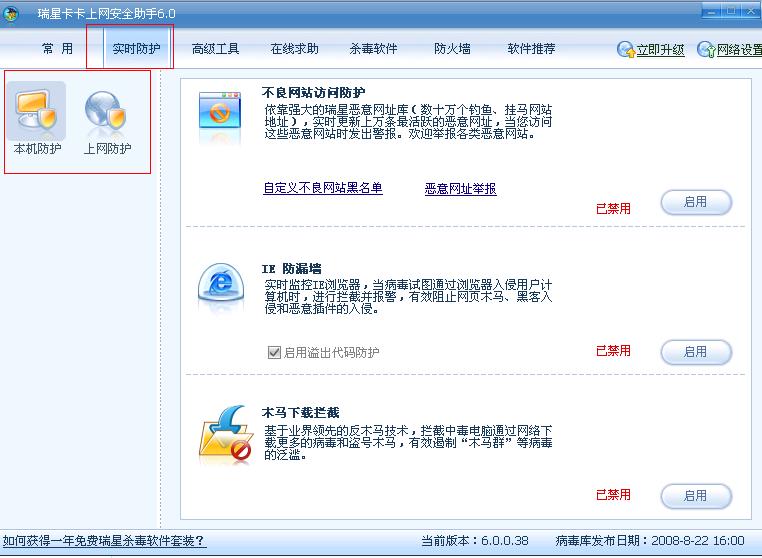Image resolution: width=762 pixels, height=558 pixels.
Task: Click the 木马下载拦截 folder icon
Action: [226, 434]
